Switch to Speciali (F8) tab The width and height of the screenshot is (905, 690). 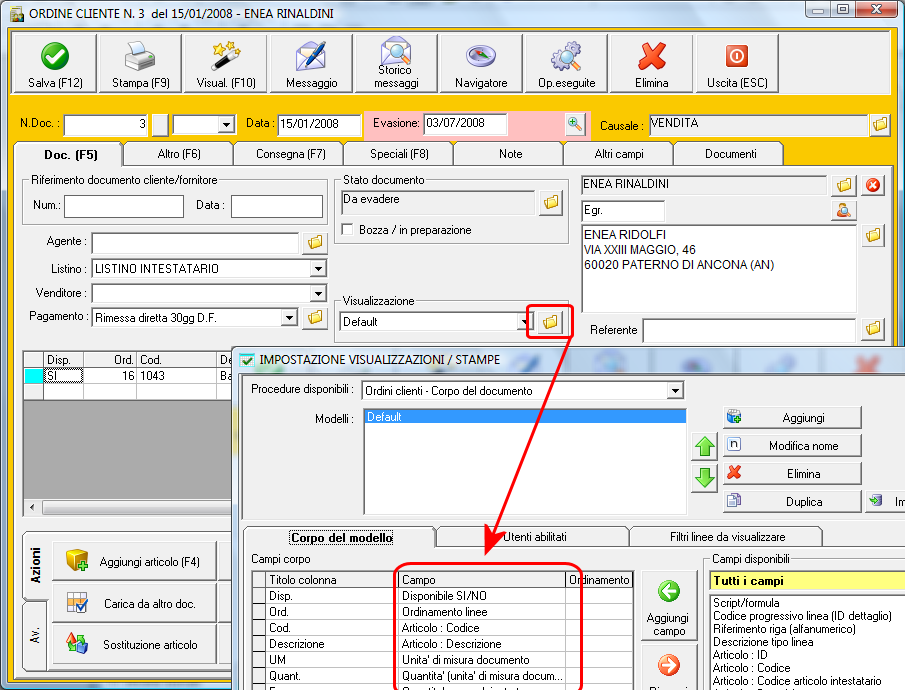(399, 154)
